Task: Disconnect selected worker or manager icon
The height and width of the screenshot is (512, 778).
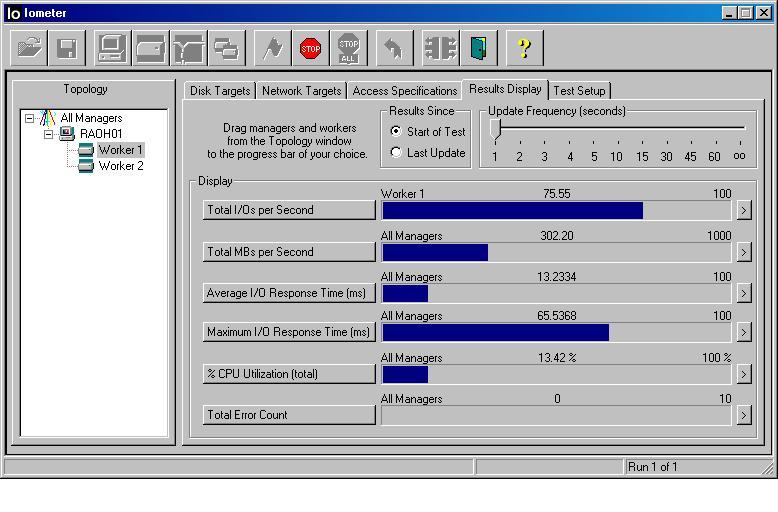Action: pos(441,48)
